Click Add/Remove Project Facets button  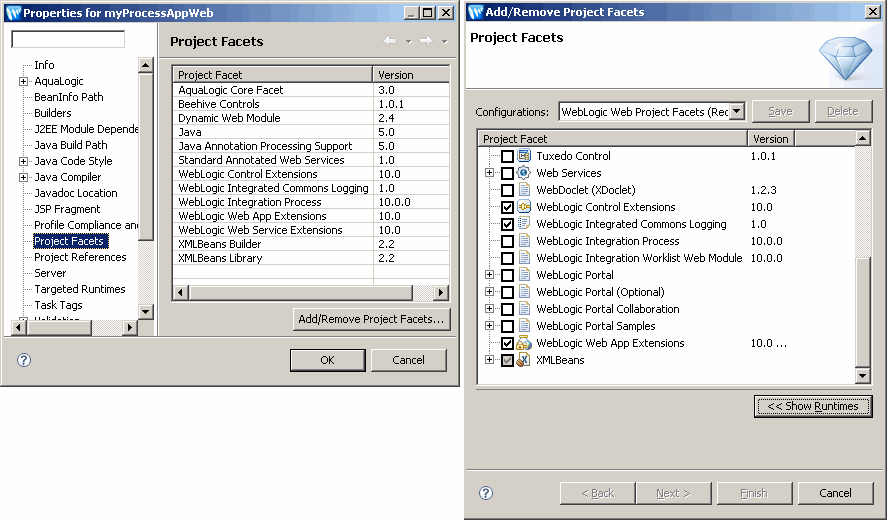(372, 319)
